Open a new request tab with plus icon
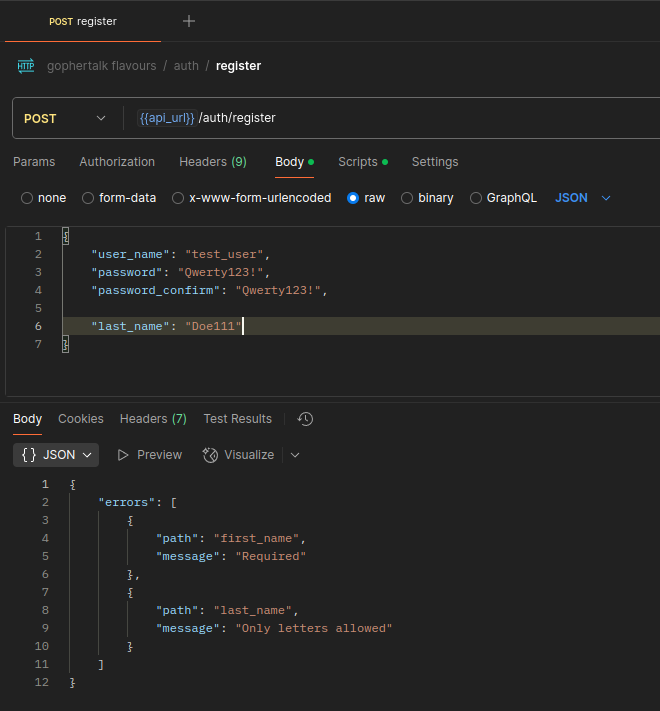The image size is (660, 711). coord(189,21)
